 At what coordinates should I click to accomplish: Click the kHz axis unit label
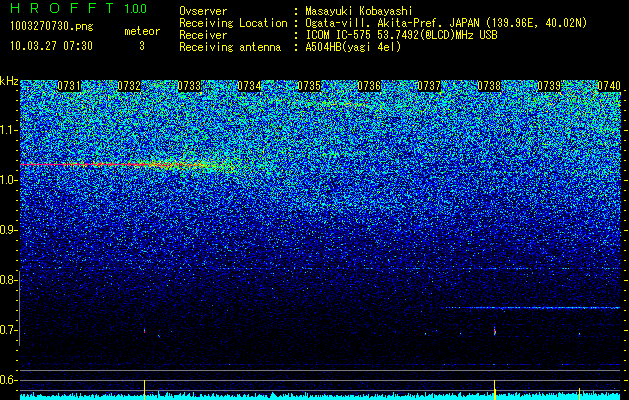[9, 81]
